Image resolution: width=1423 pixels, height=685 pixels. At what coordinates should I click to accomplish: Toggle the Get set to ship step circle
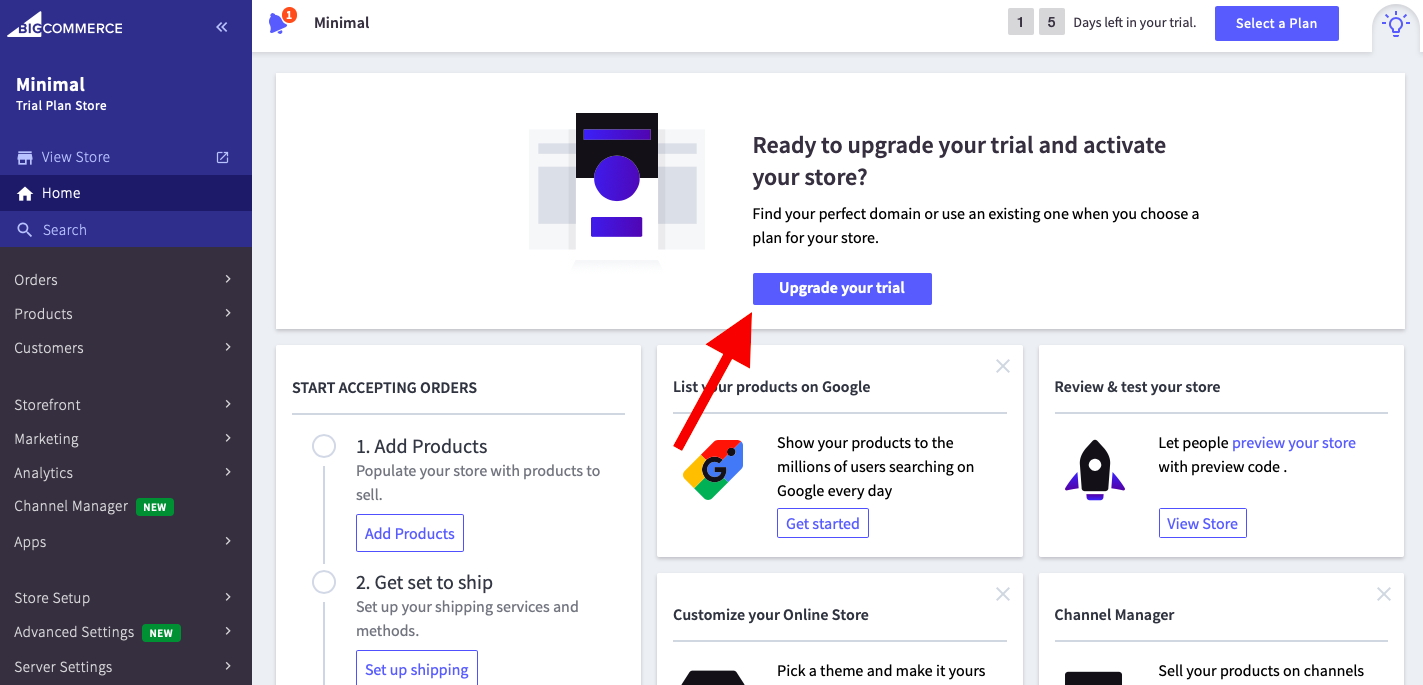point(324,582)
